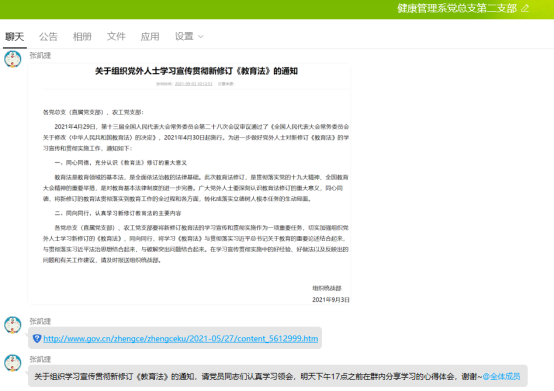The width and height of the screenshot is (554, 391).
Task: Open the www.gov.cn zhengceku hyperlink
Action: [x=181, y=338]
